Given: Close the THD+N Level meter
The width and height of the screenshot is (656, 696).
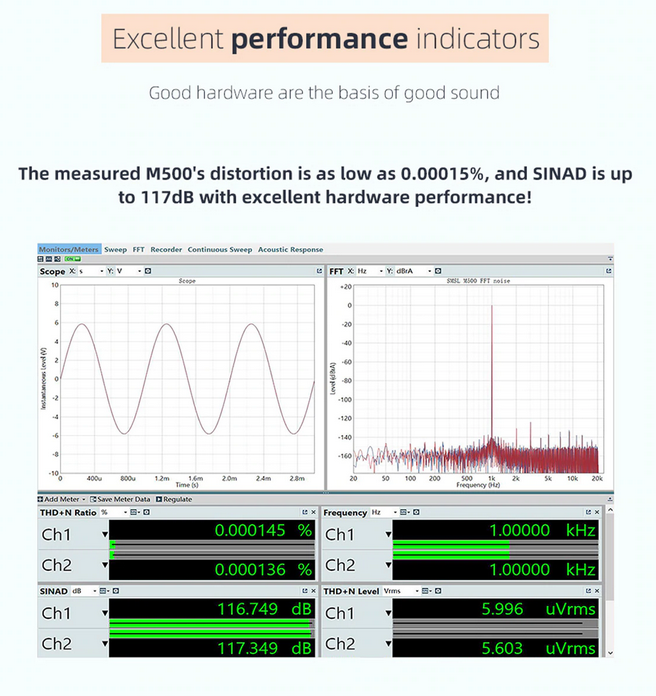Looking at the screenshot, I should click(x=597, y=591).
